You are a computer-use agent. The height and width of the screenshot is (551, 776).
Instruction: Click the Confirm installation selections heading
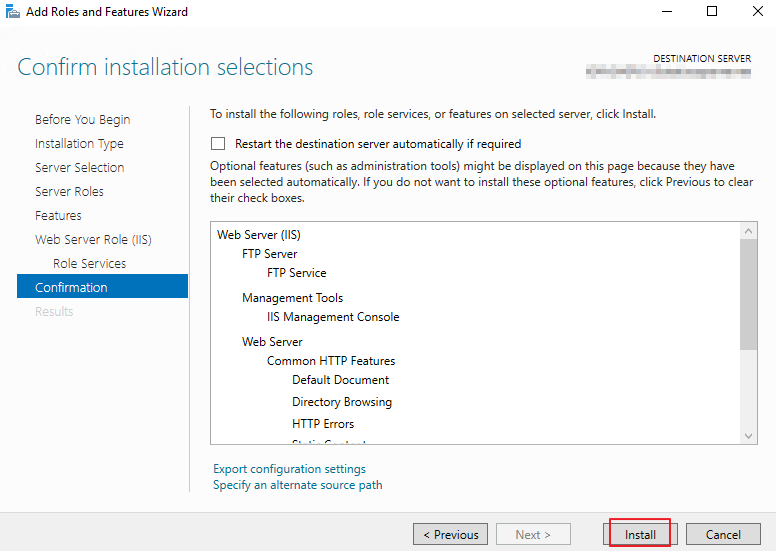pos(165,67)
